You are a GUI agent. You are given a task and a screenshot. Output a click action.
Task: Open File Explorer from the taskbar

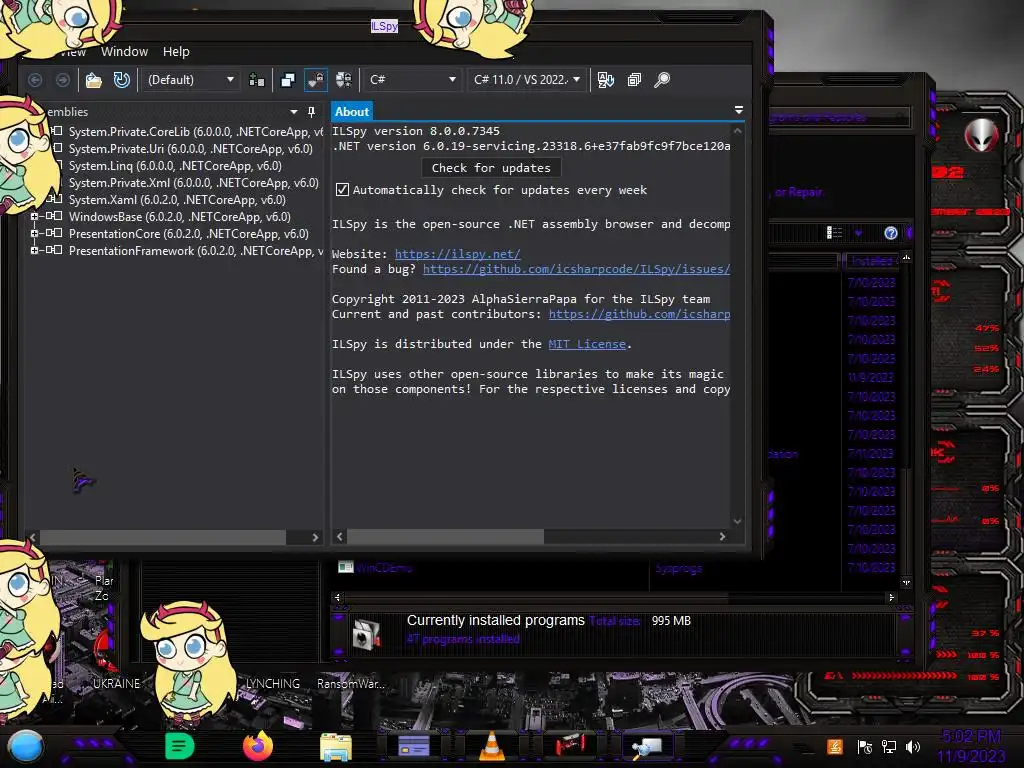[336, 746]
